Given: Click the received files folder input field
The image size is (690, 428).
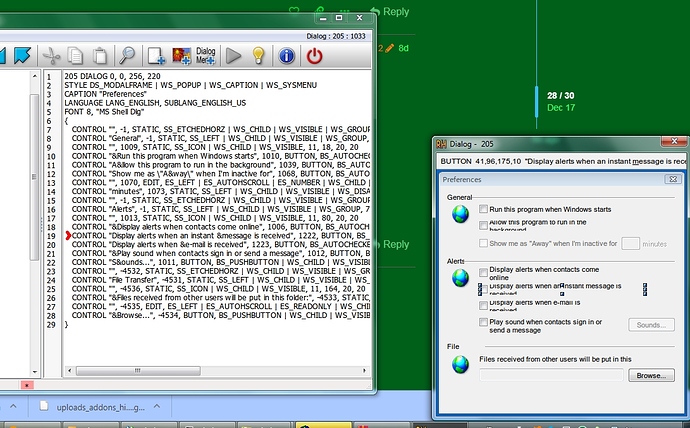Looking at the screenshot, I should (551, 375).
